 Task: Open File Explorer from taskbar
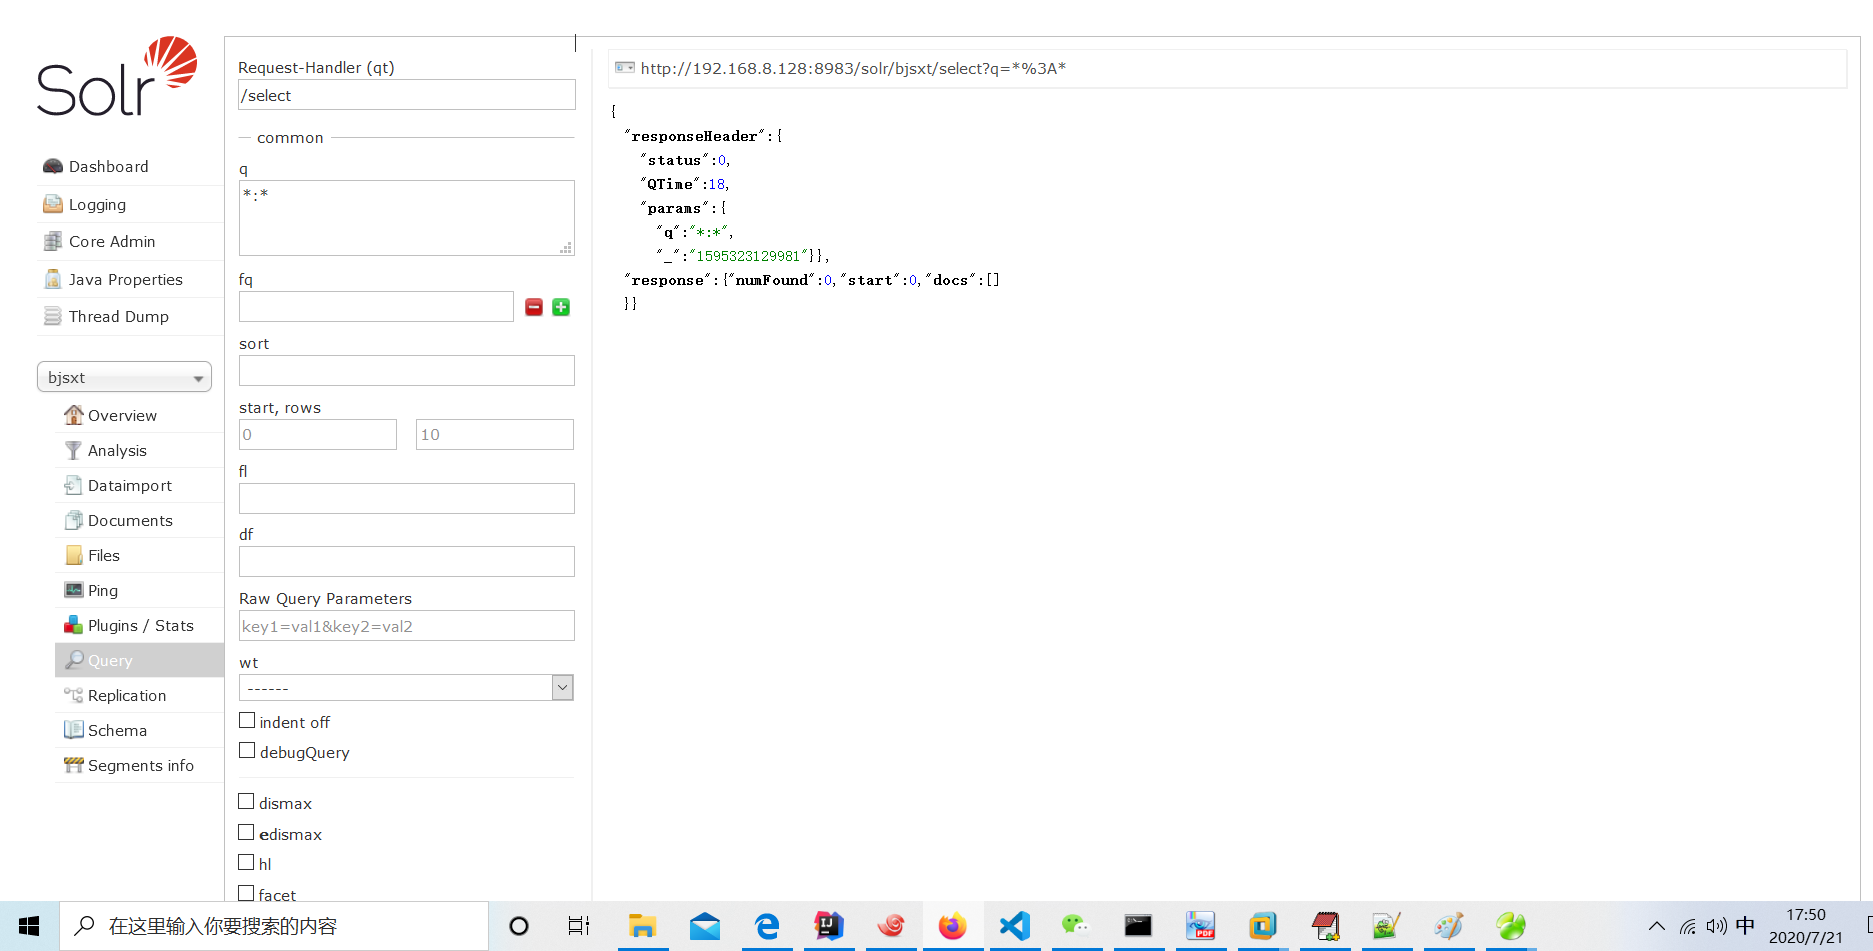[642, 926]
